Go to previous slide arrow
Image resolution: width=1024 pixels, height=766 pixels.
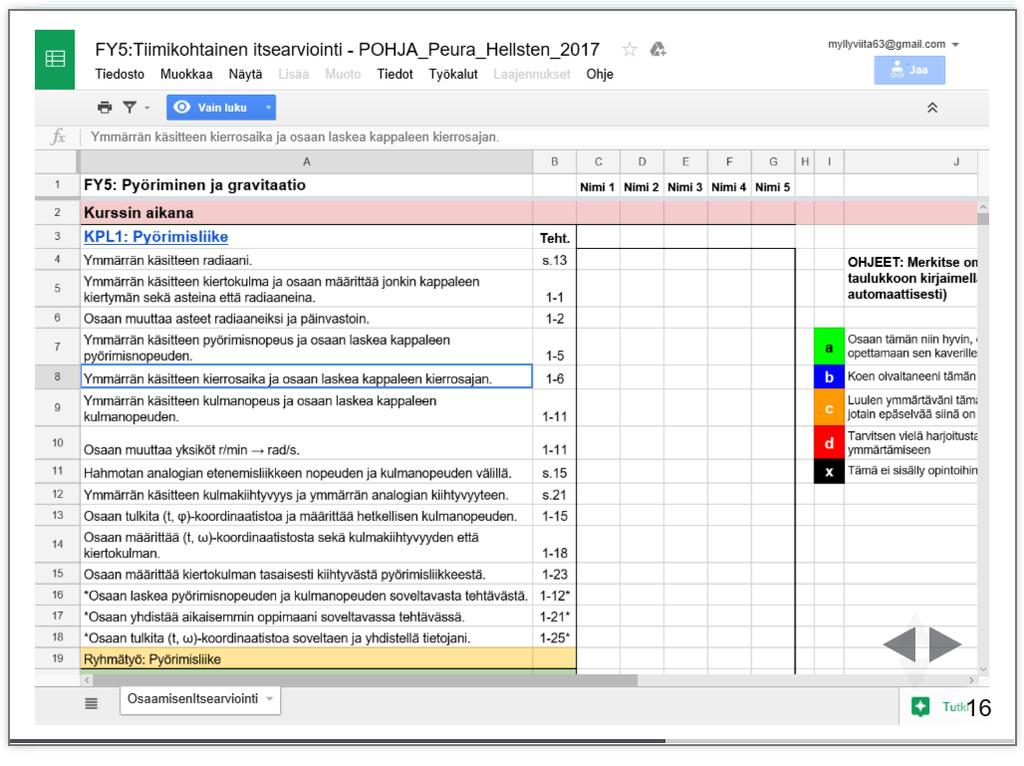point(899,644)
